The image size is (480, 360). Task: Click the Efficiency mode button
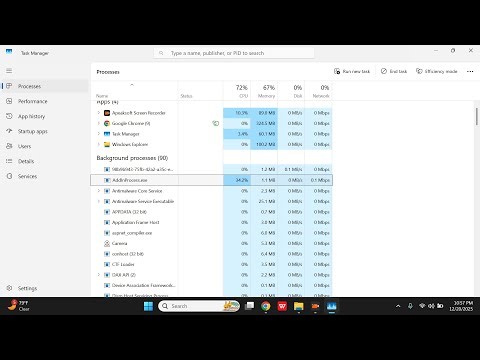437,71
